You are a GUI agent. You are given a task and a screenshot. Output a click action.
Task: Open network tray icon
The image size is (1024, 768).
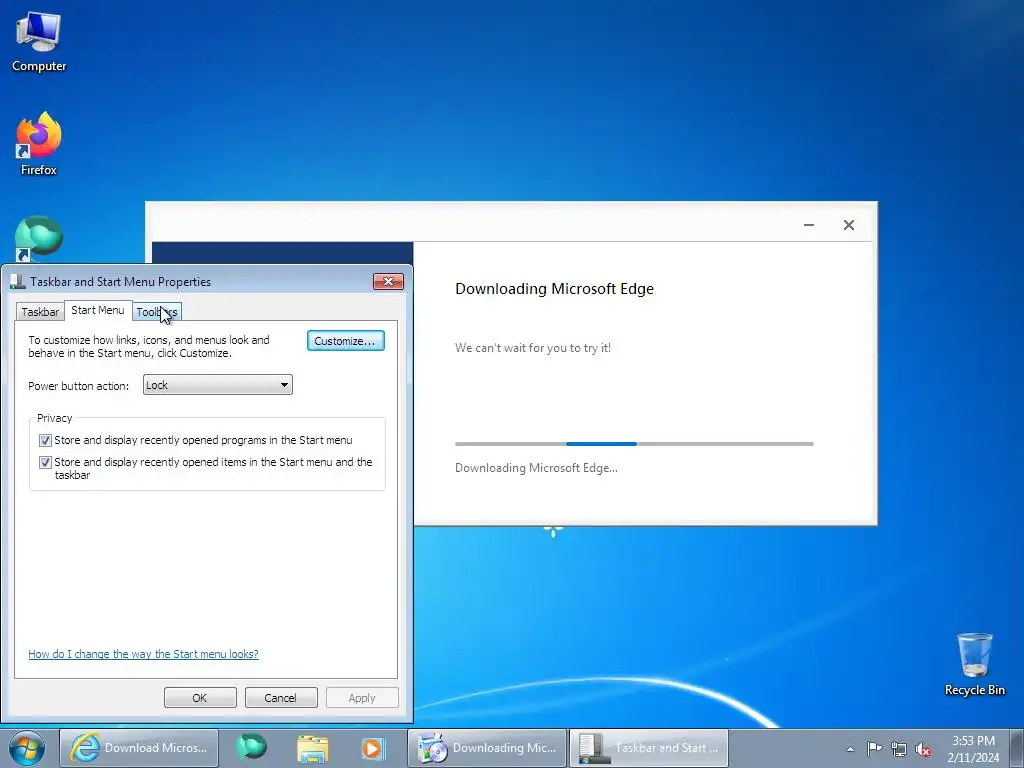click(899, 749)
